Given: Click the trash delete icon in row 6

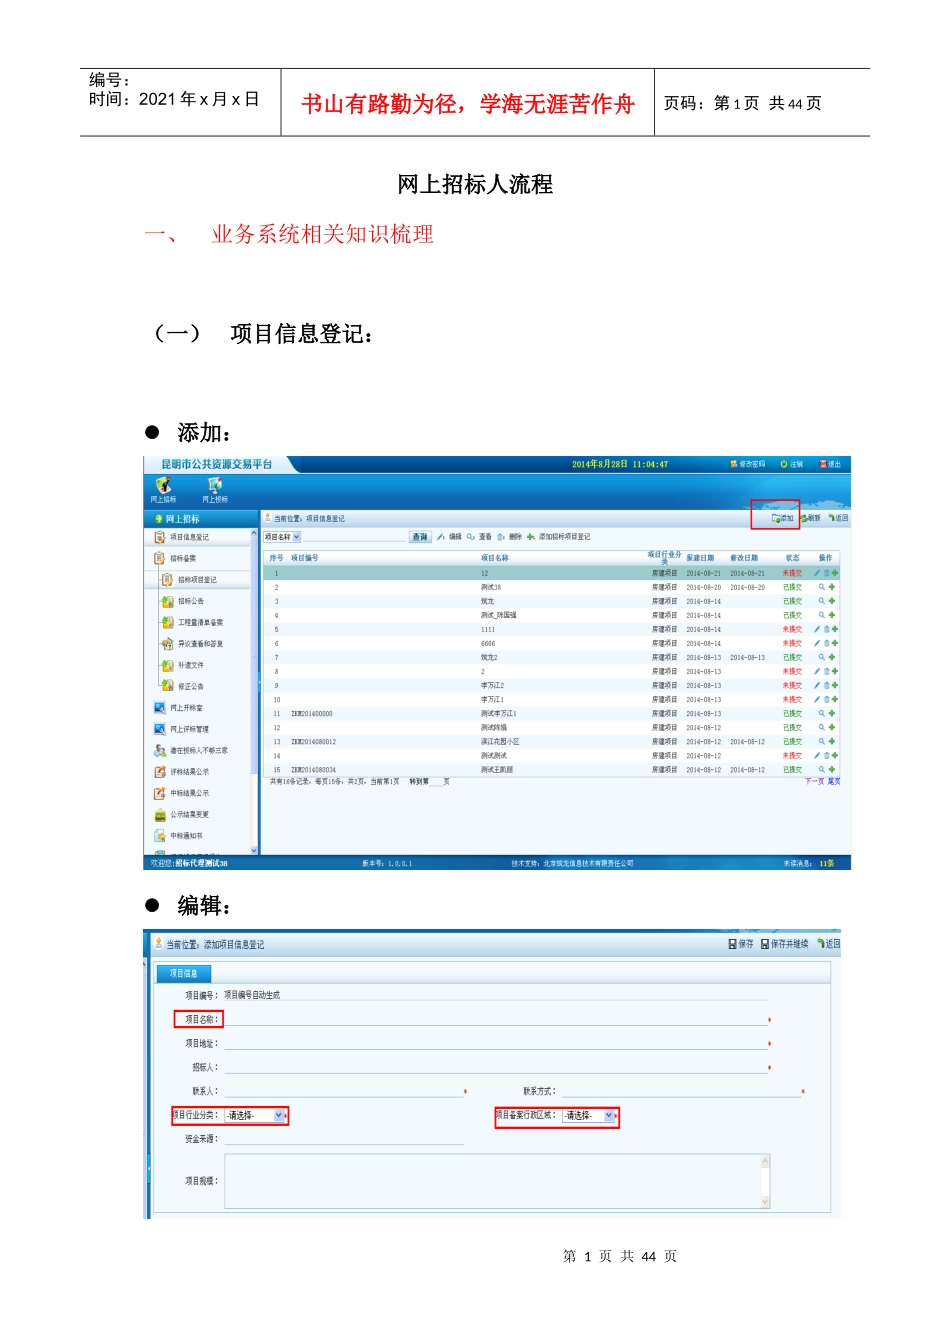Looking at the screenshot, I should point(826,643).
